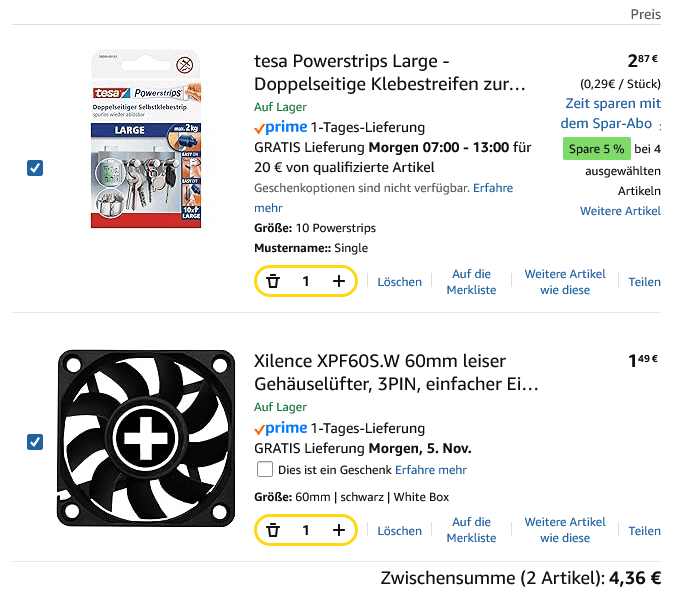Click trash icon for tesa Powerstrips quantity
Screen dimensions: 674x595
(273, 281)
